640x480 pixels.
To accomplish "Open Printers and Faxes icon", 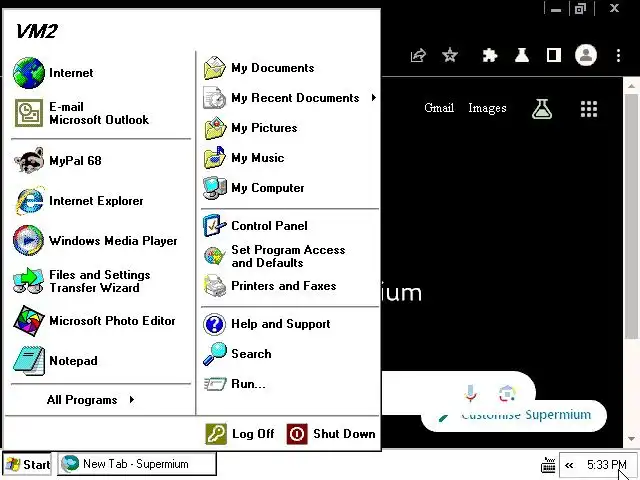I will (215, 286).
